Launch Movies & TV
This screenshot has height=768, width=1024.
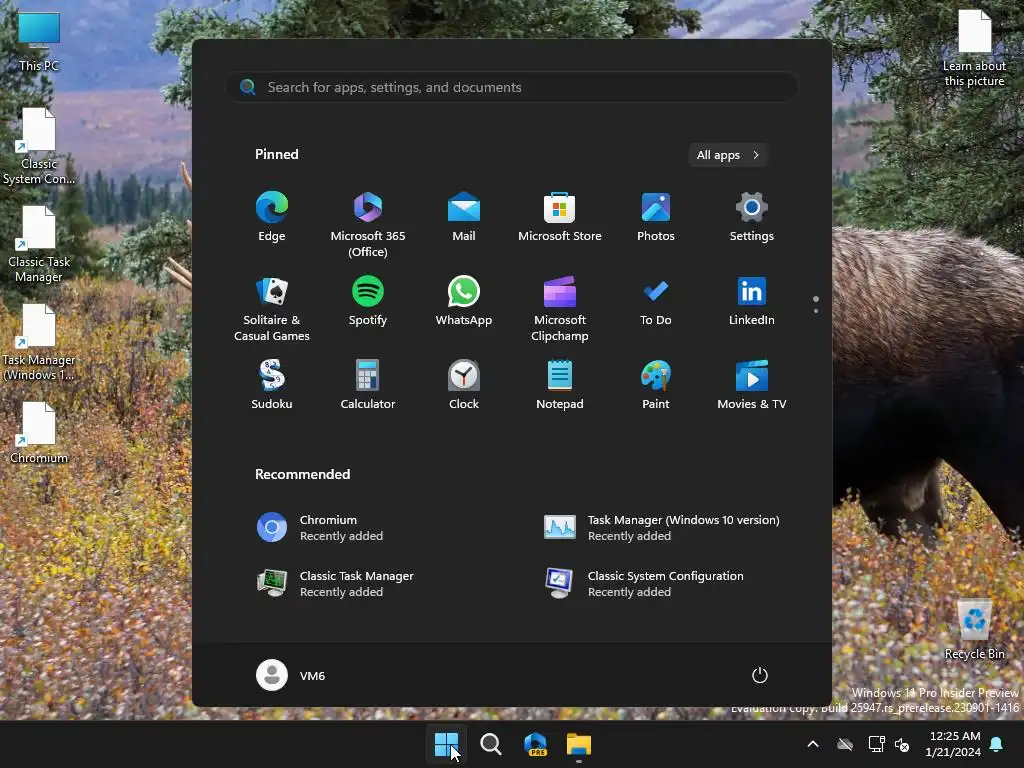point(752,385)
